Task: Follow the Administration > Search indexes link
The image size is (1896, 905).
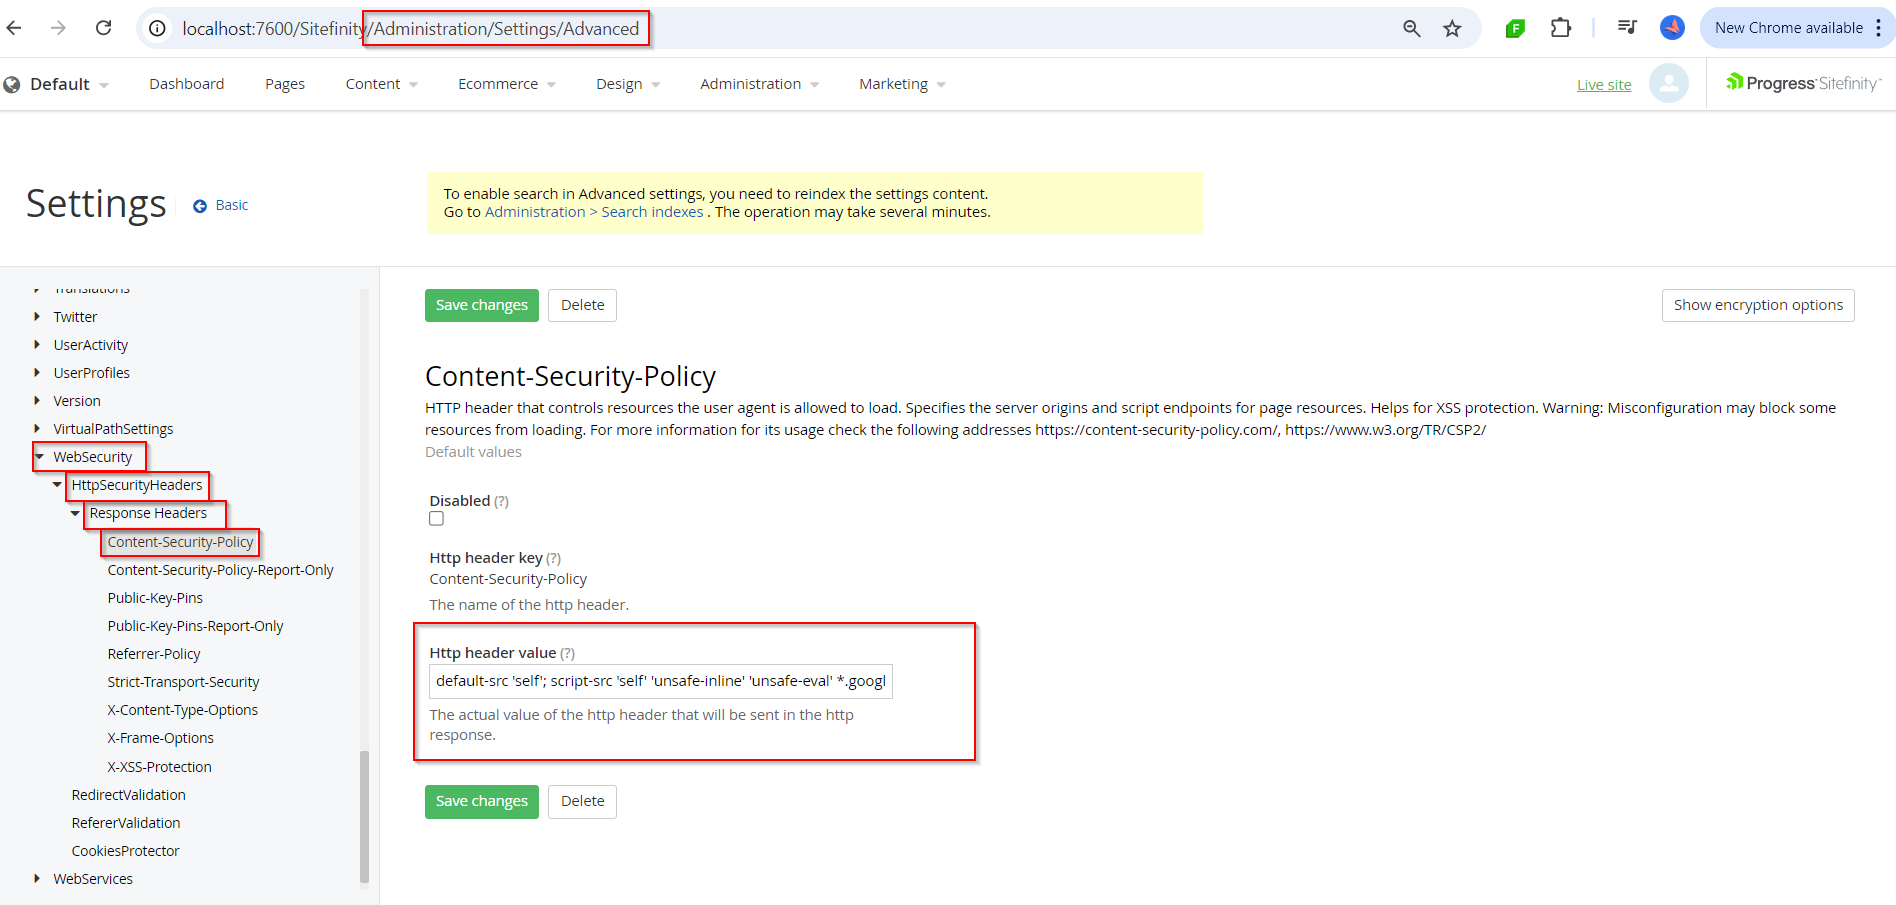Action: (x=594, y=212)
